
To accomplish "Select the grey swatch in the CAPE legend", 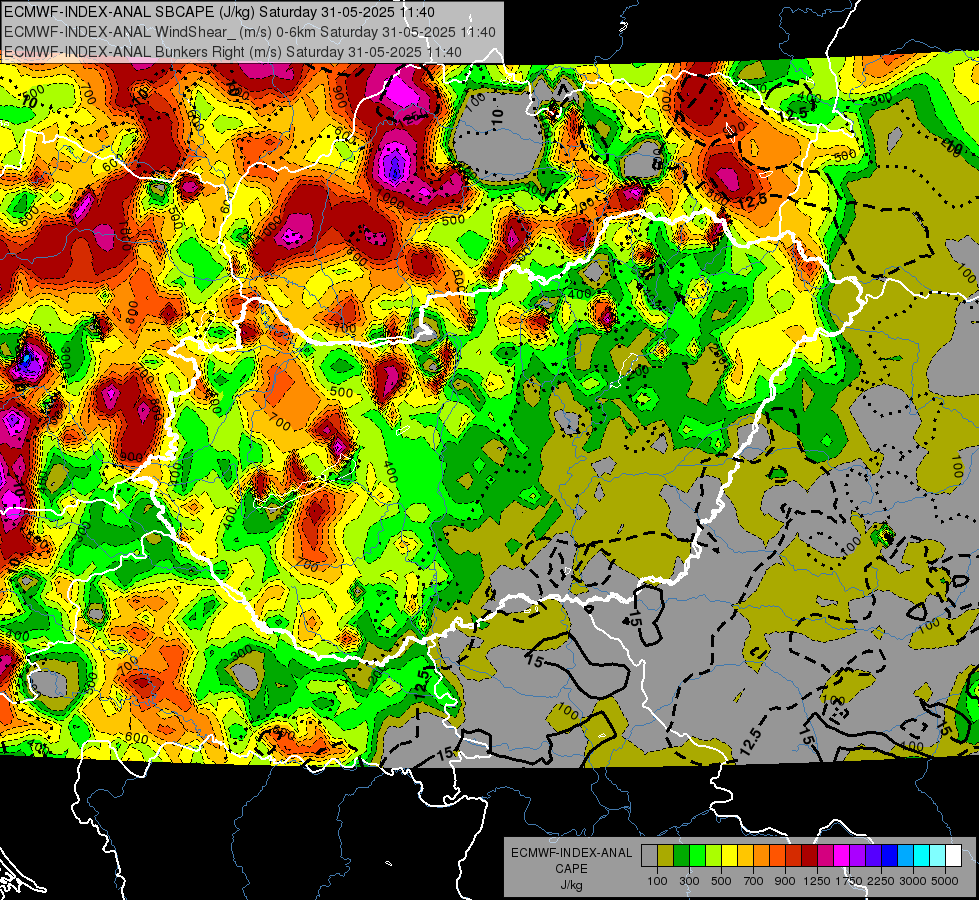I will [x=649, y=856].
